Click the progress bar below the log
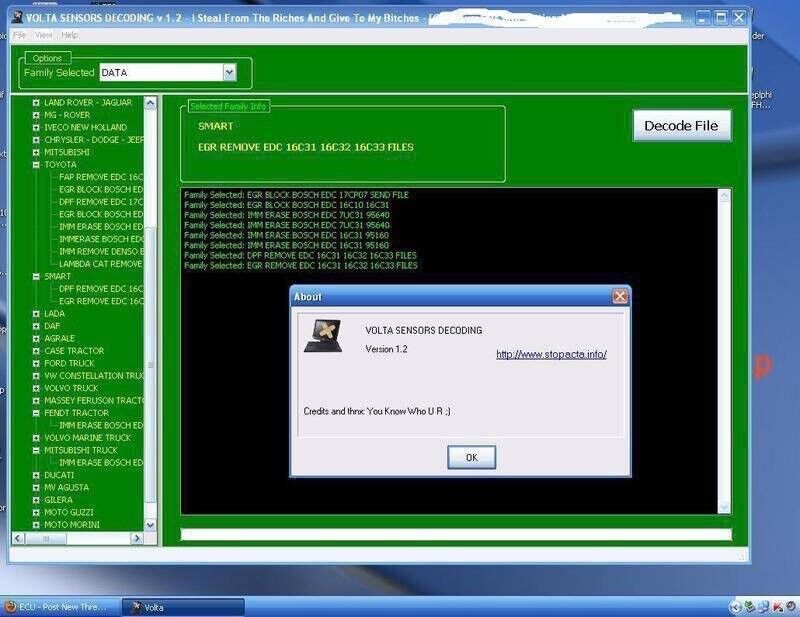 pos(456,534)
